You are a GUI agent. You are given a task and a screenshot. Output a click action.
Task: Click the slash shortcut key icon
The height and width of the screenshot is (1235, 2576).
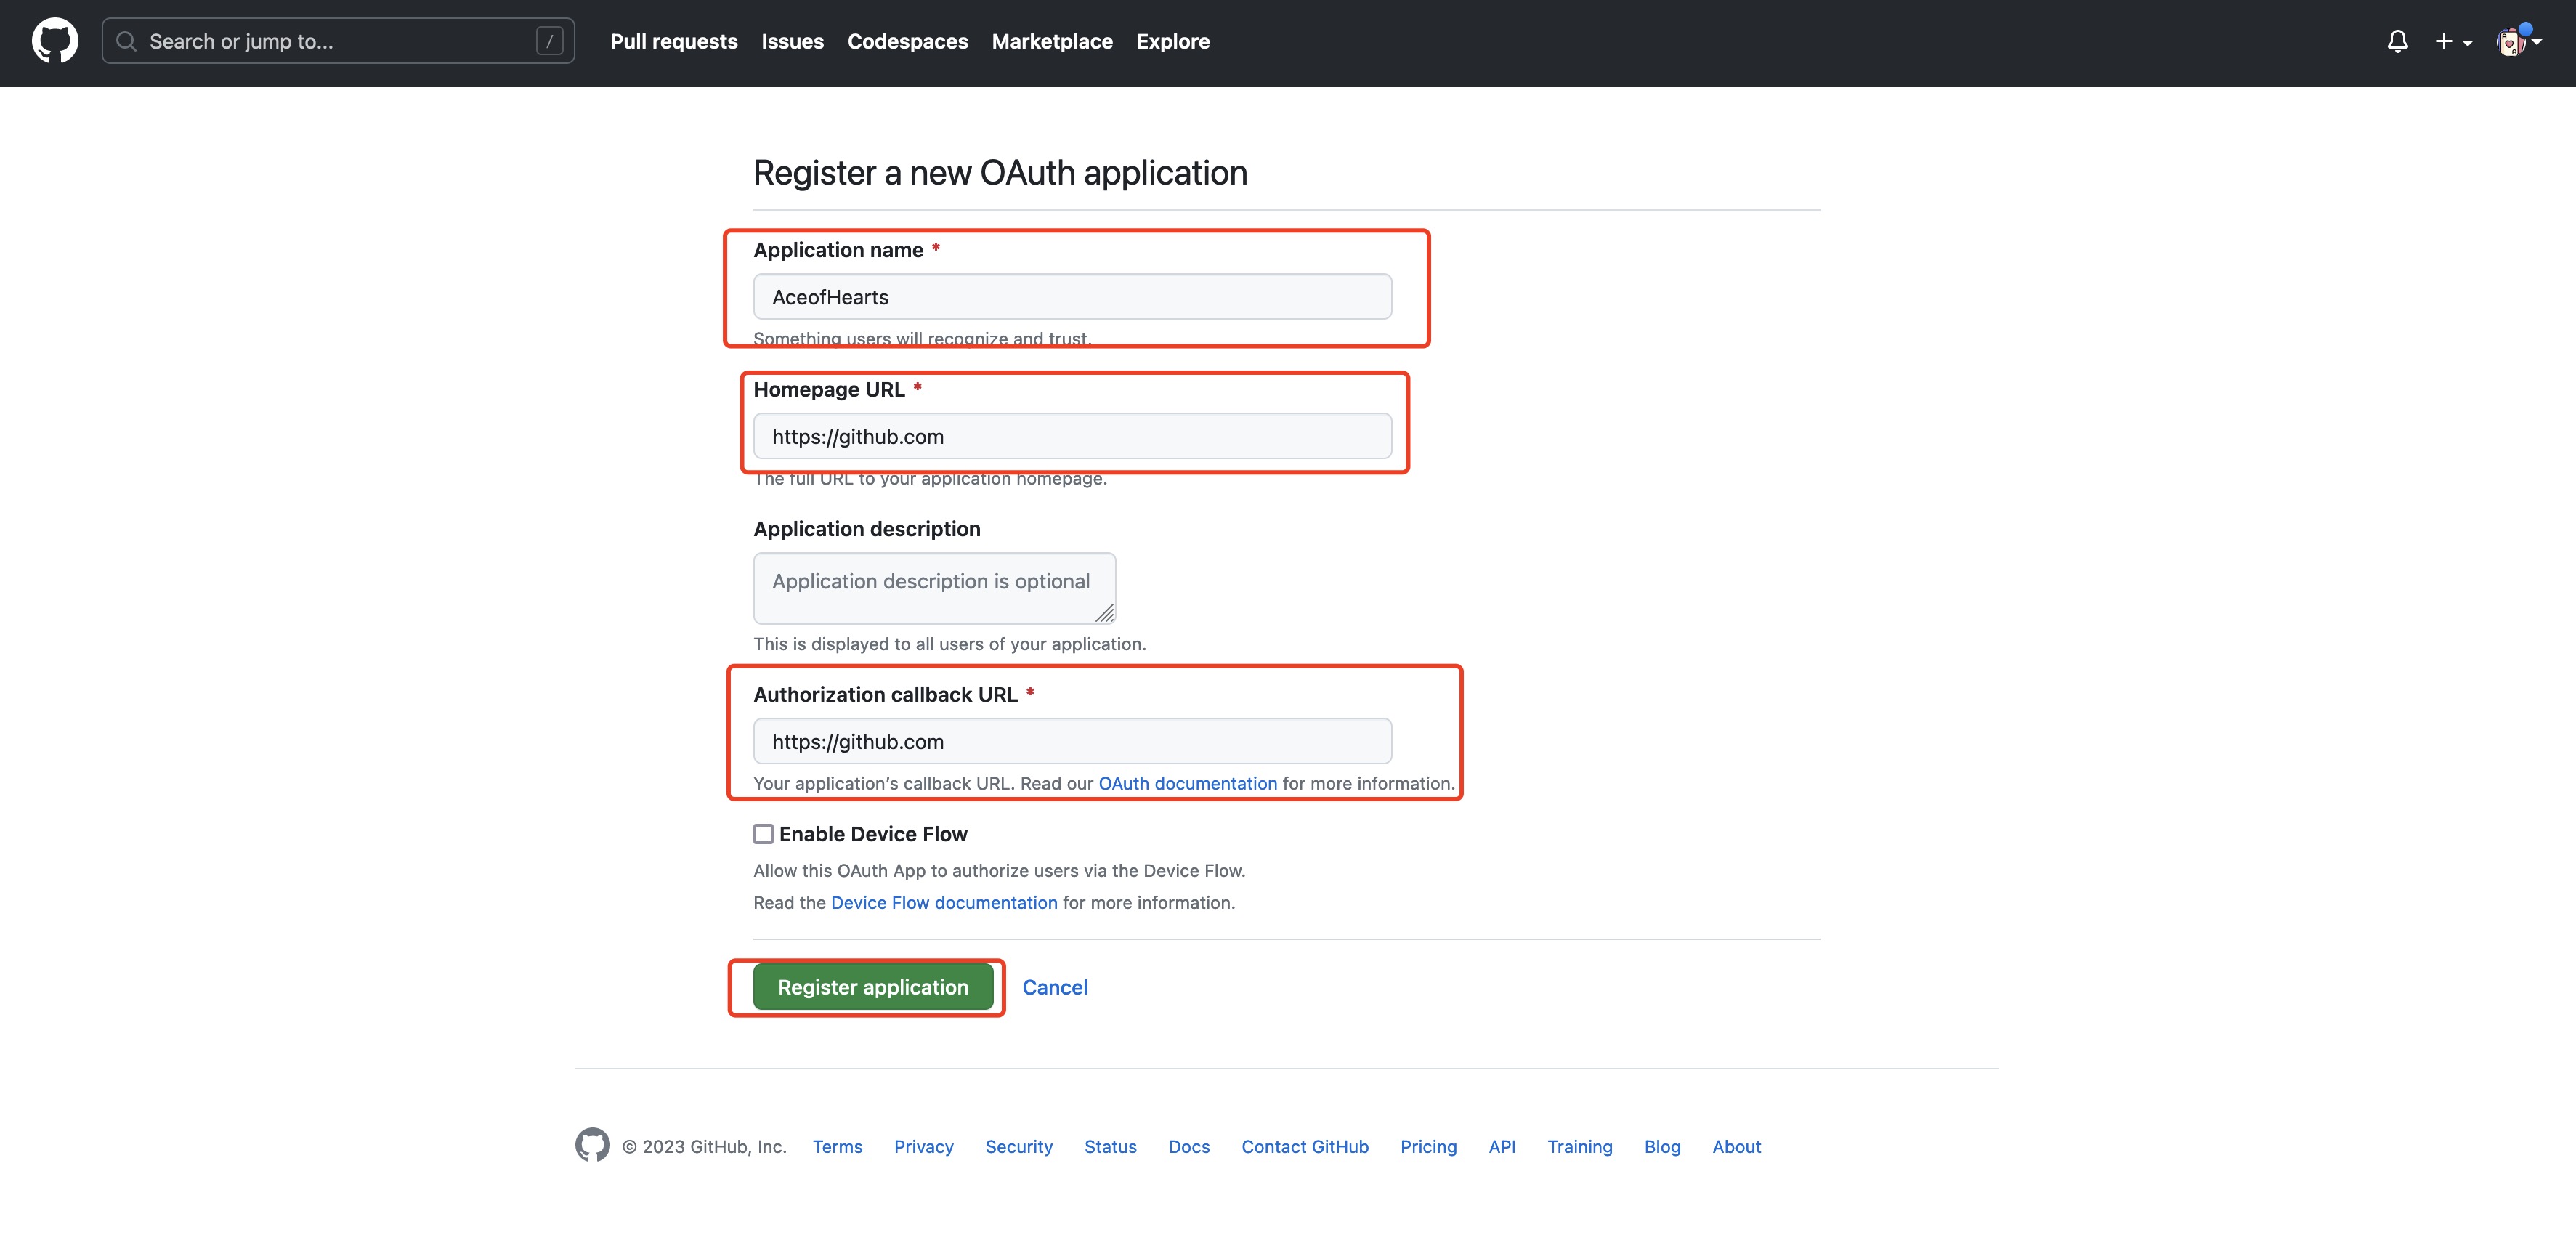[549, 41]
